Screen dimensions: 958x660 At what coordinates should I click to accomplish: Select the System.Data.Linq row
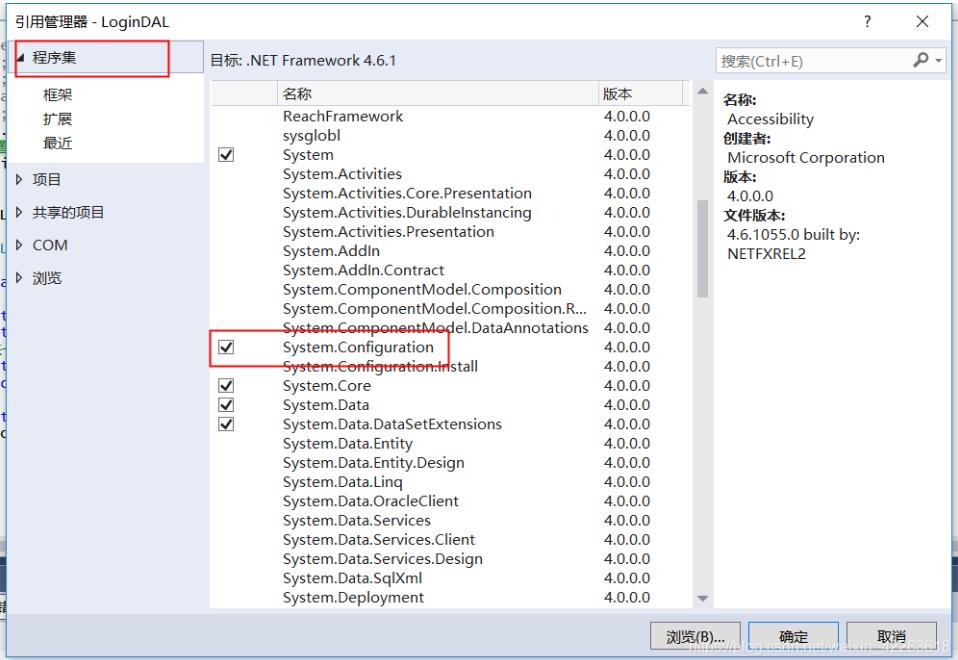(451, 482)
